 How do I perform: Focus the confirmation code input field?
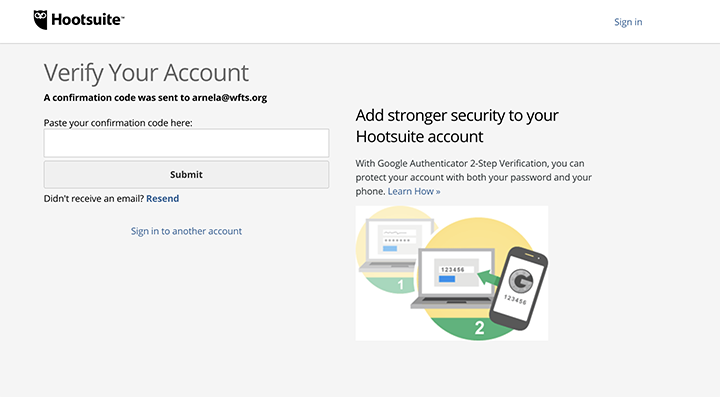186,143
